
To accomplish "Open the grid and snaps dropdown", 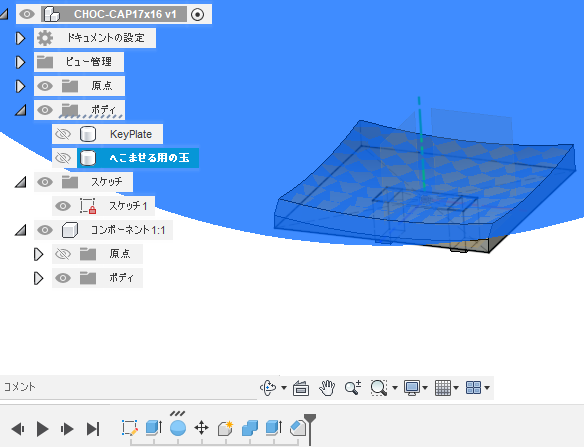I will (x=456, y=388).
